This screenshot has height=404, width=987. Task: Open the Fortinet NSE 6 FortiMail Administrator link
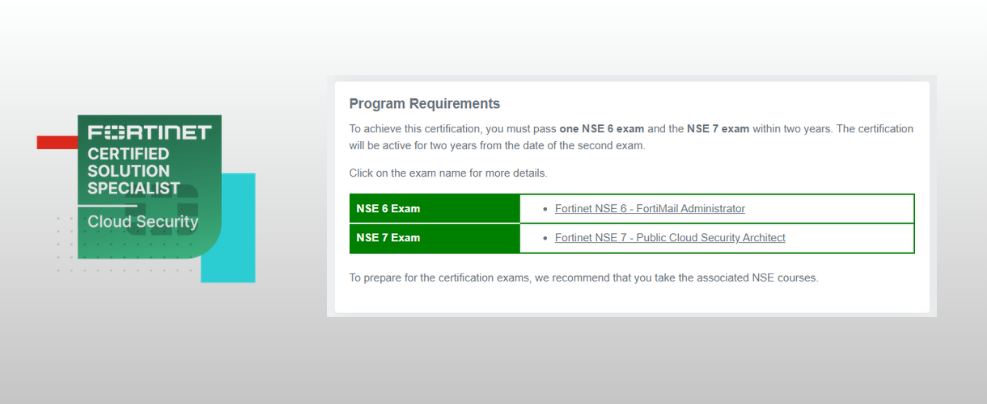[x=650, y=209]
